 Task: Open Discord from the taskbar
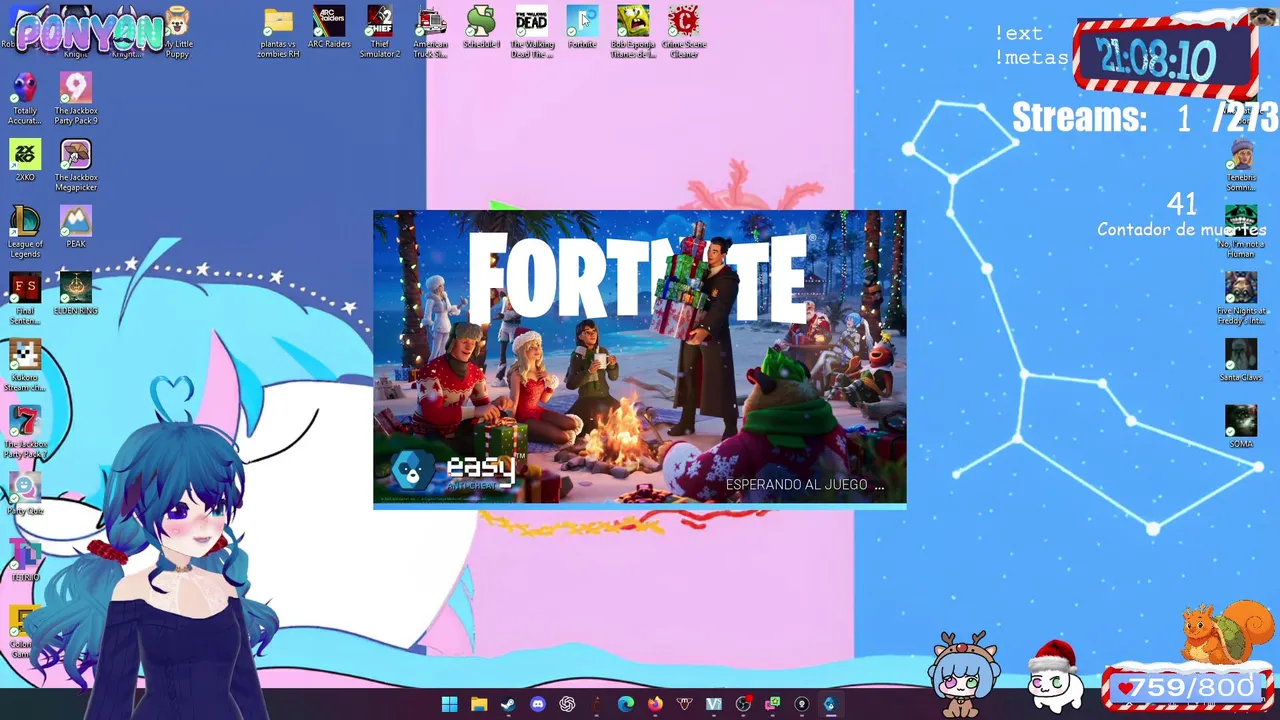pyautogui.click(x=538, y=704)
